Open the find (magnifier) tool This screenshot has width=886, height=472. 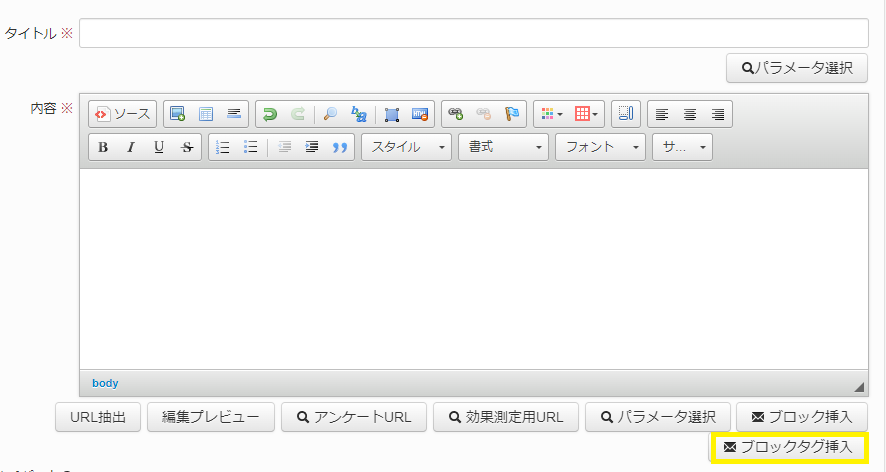click(x=330, y=114)
